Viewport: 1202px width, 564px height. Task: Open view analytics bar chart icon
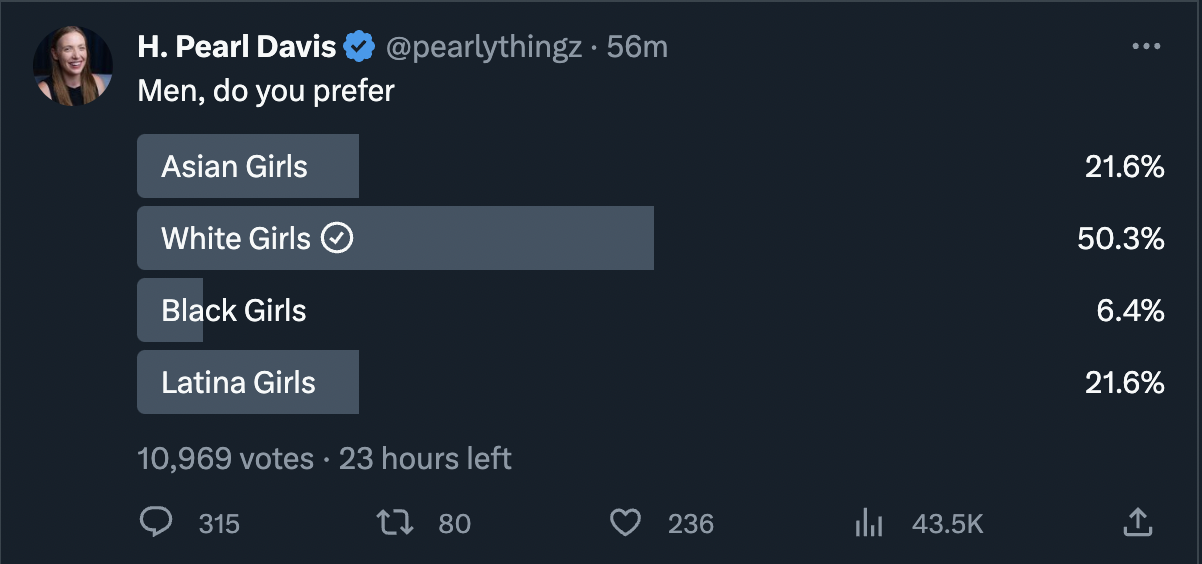(867, 523)
